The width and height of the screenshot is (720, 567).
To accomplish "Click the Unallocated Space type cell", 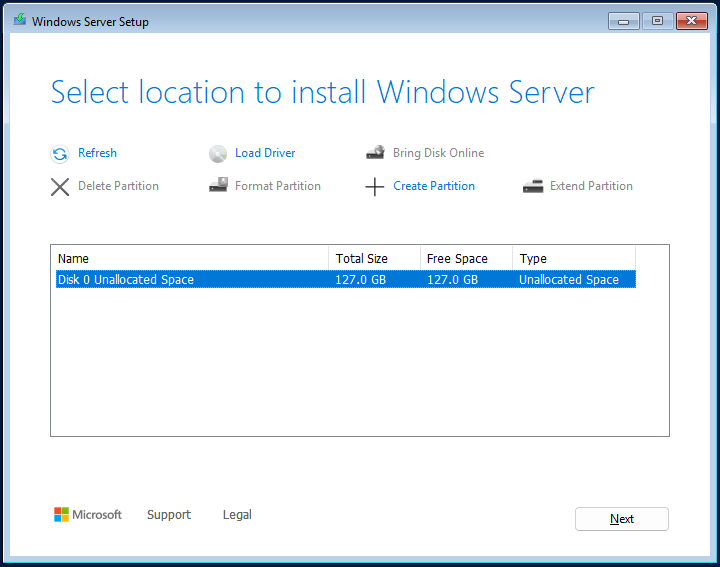I will [x=569, y=280].
